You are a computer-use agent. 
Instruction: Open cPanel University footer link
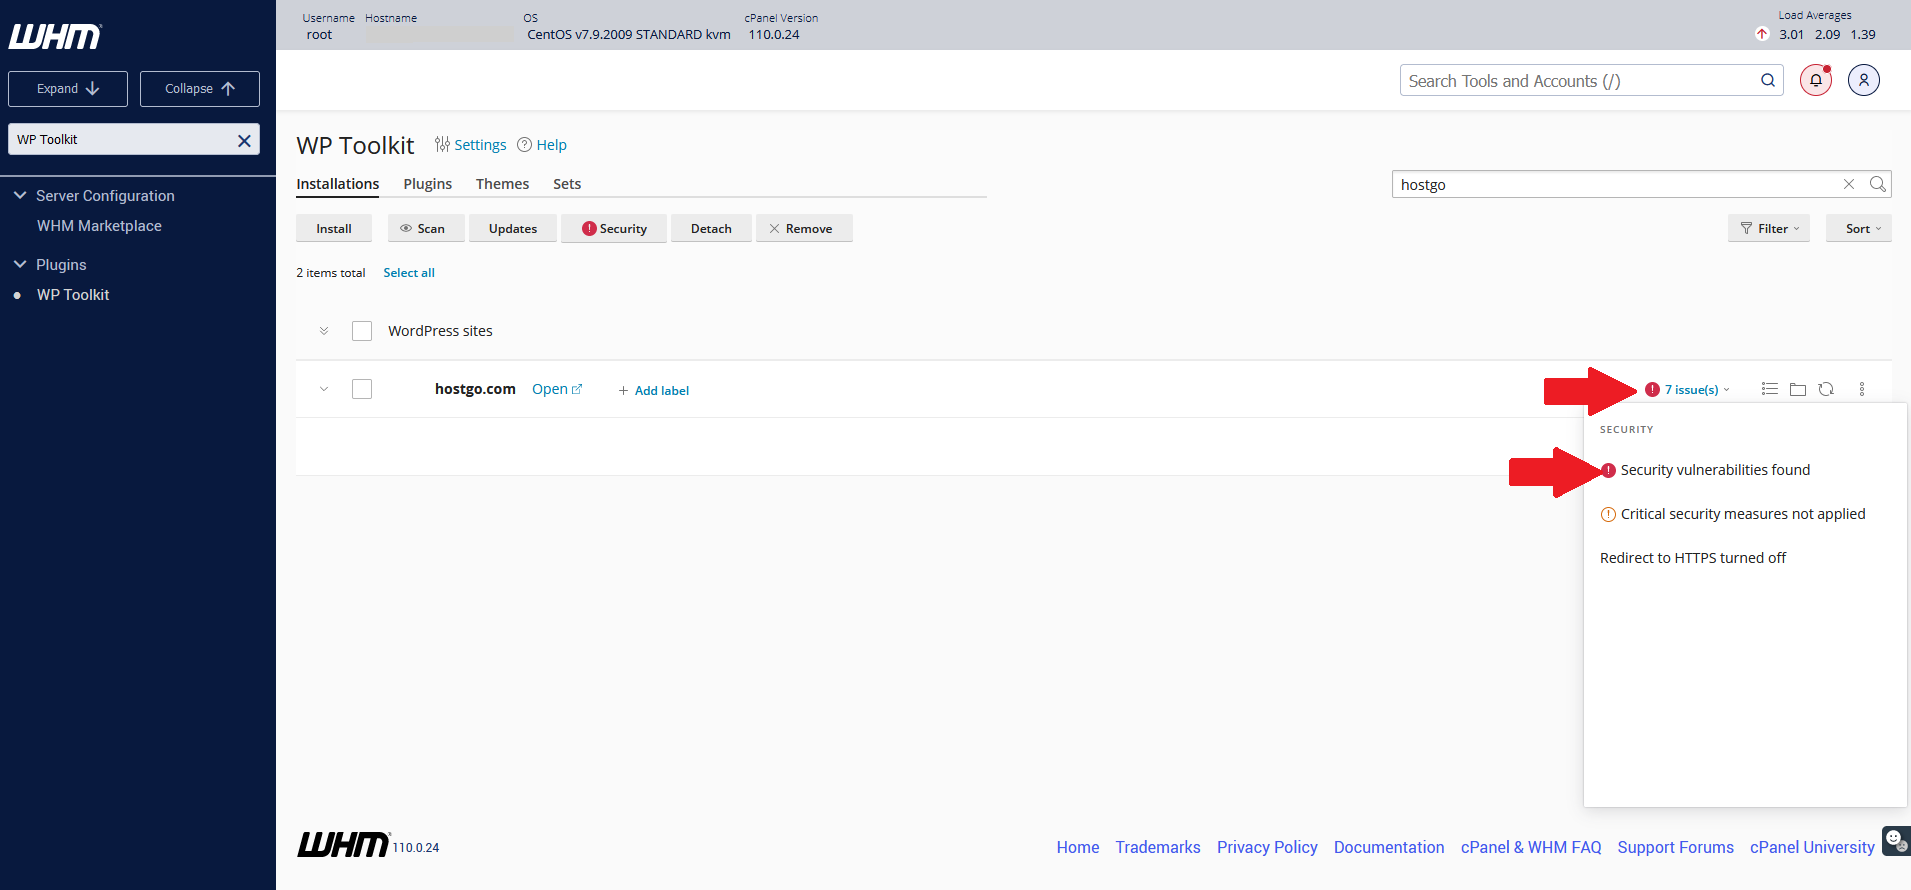(x=1812, y=847)
